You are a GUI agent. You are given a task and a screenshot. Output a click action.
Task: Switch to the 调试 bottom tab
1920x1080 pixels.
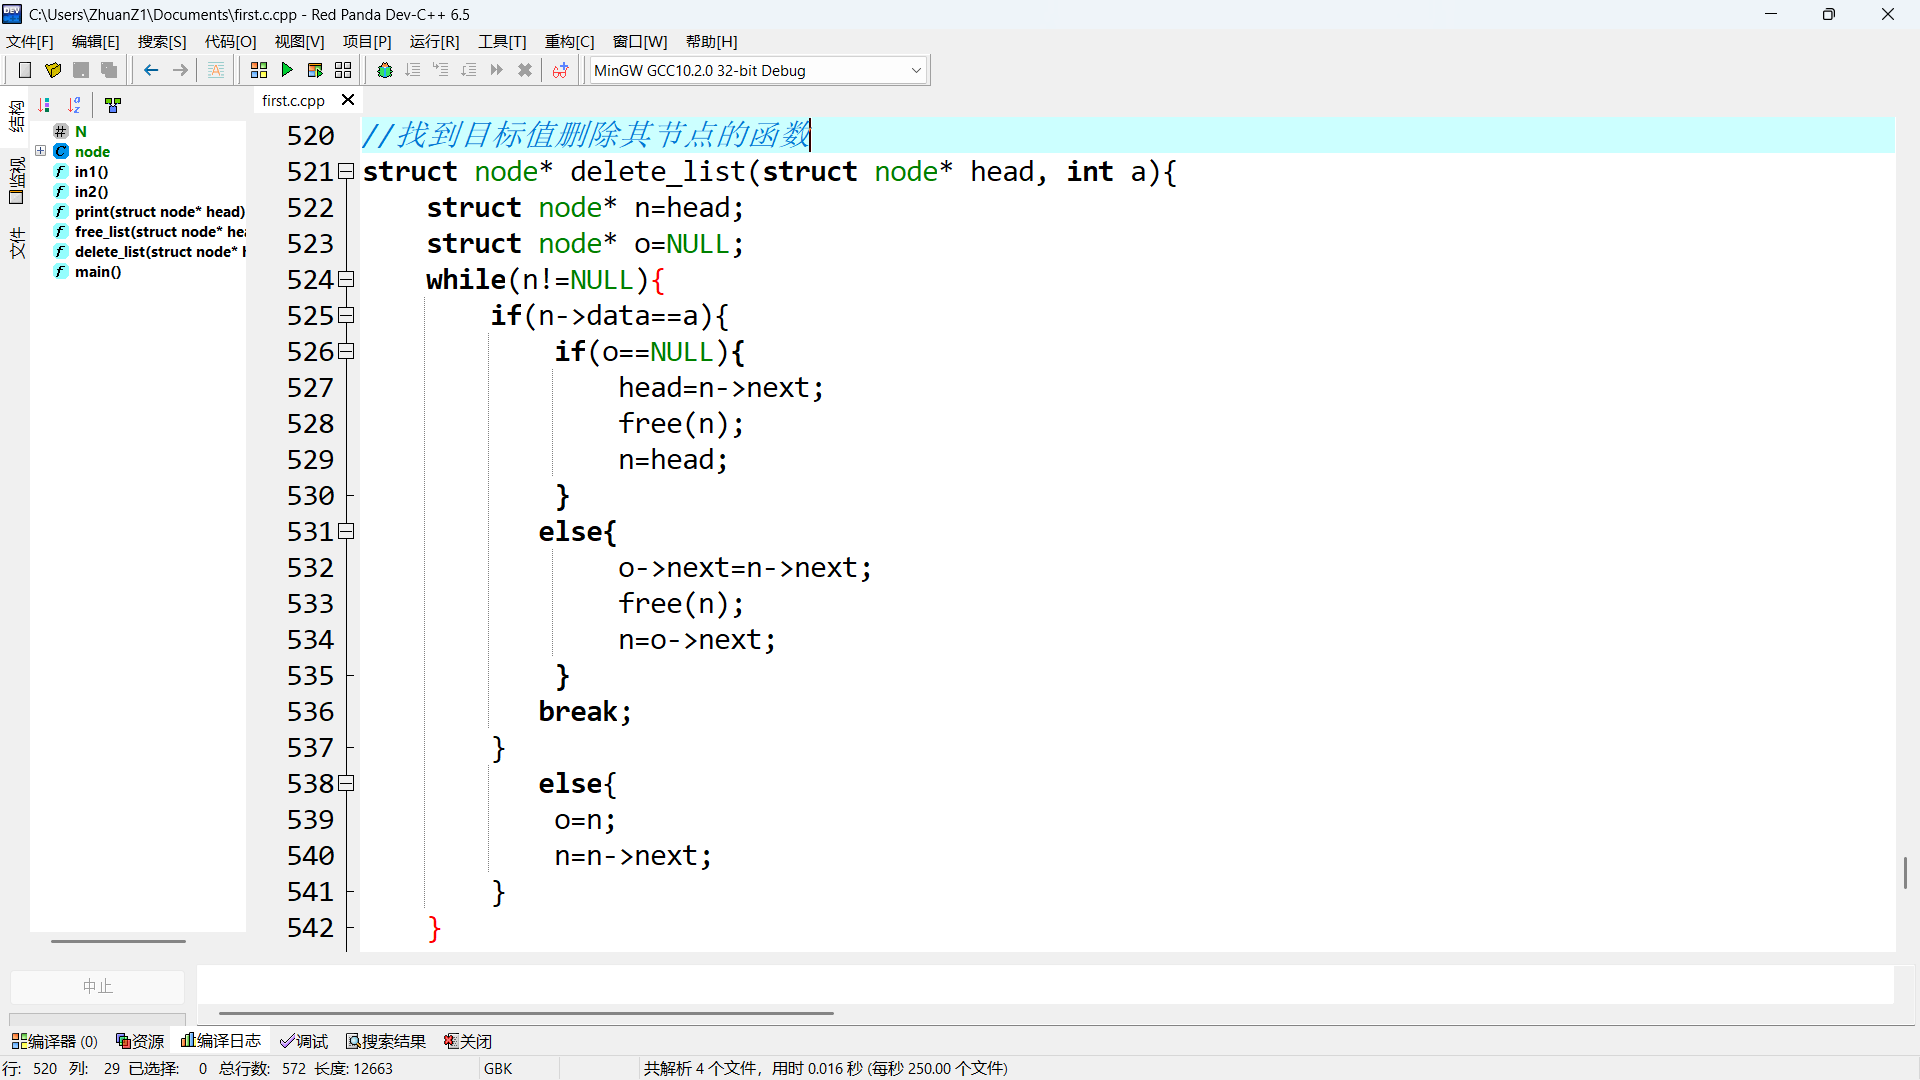[x=304, y=1041]
